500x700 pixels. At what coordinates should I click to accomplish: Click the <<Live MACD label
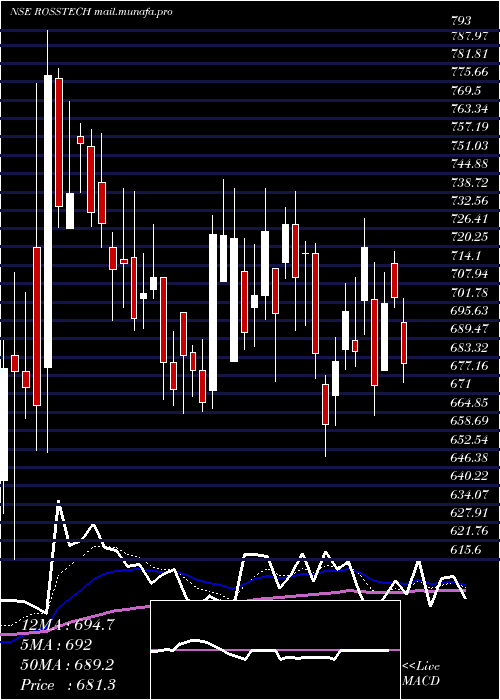[421, 673]
